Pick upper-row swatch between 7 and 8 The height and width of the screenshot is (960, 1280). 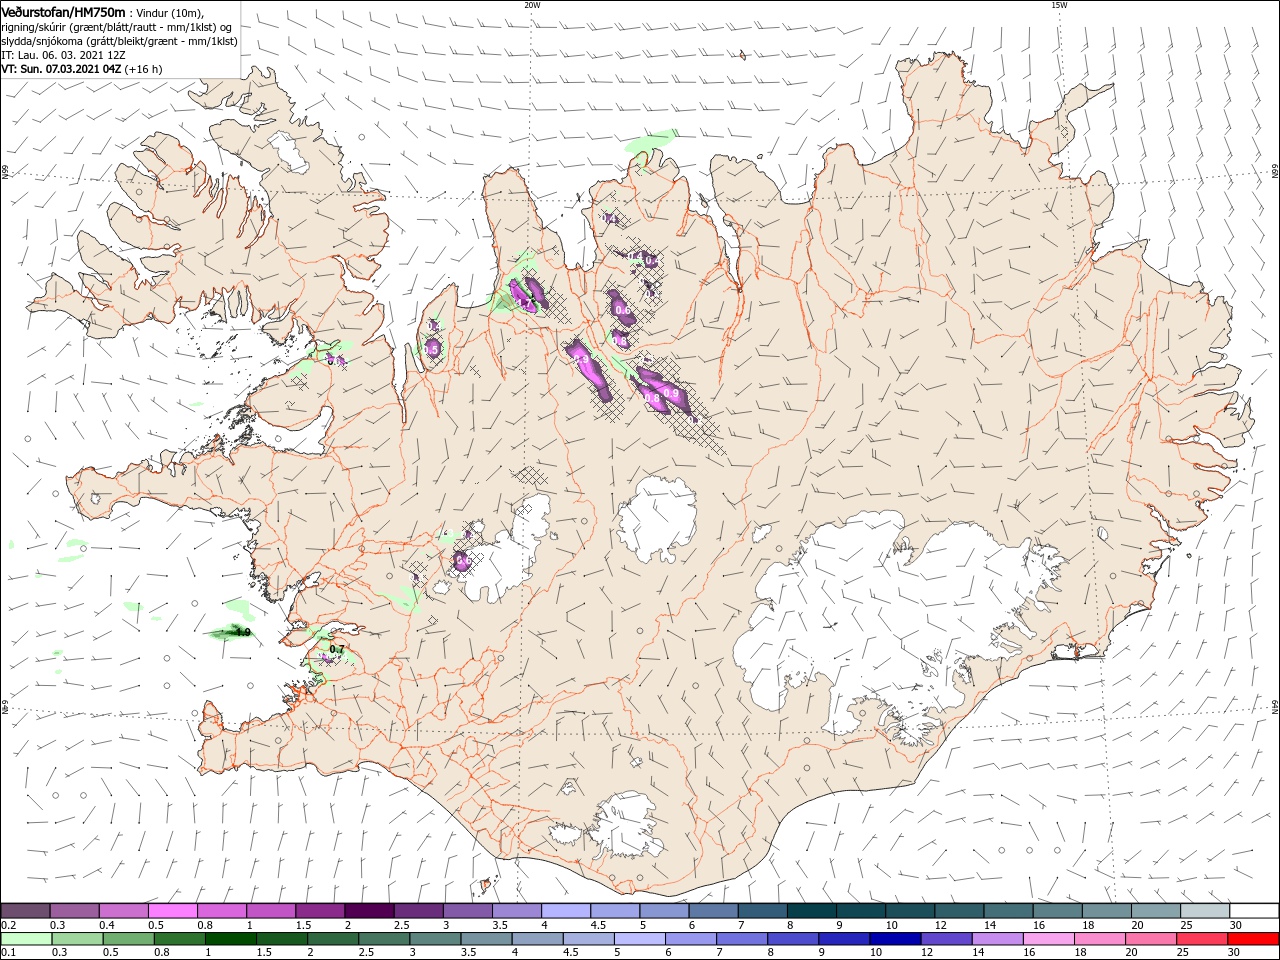(764, 910)
